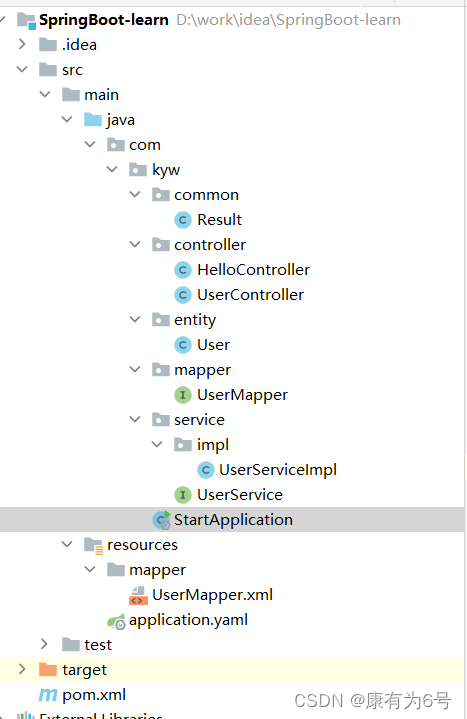Collapse the src folder chevron
Viewport: 467px width, 719px height.
22,69
